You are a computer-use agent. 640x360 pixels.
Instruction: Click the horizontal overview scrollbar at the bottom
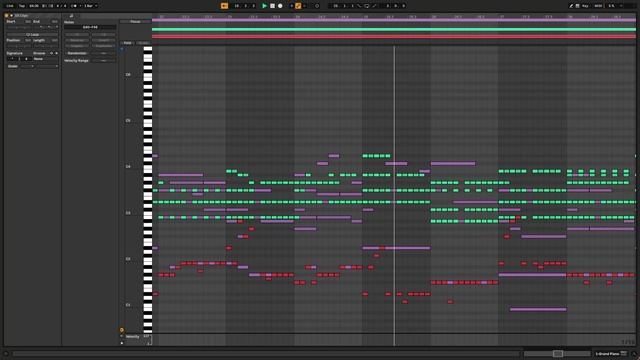point(266,353)
